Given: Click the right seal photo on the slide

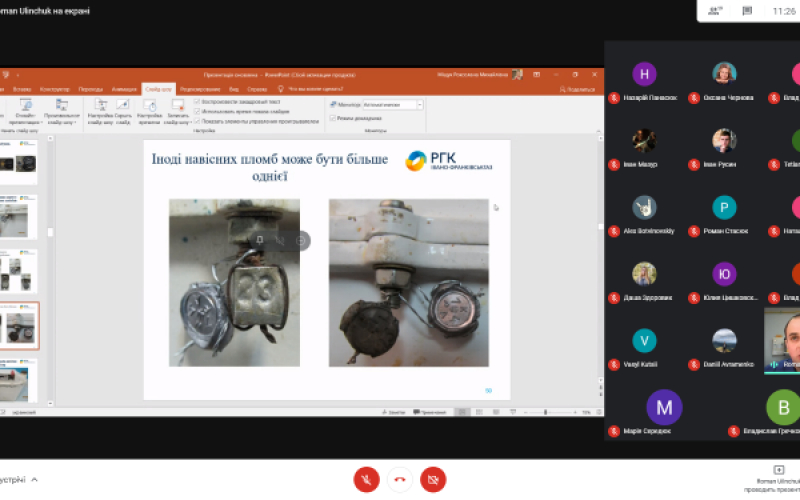Looking at the screenshot, I should (408, 283).
